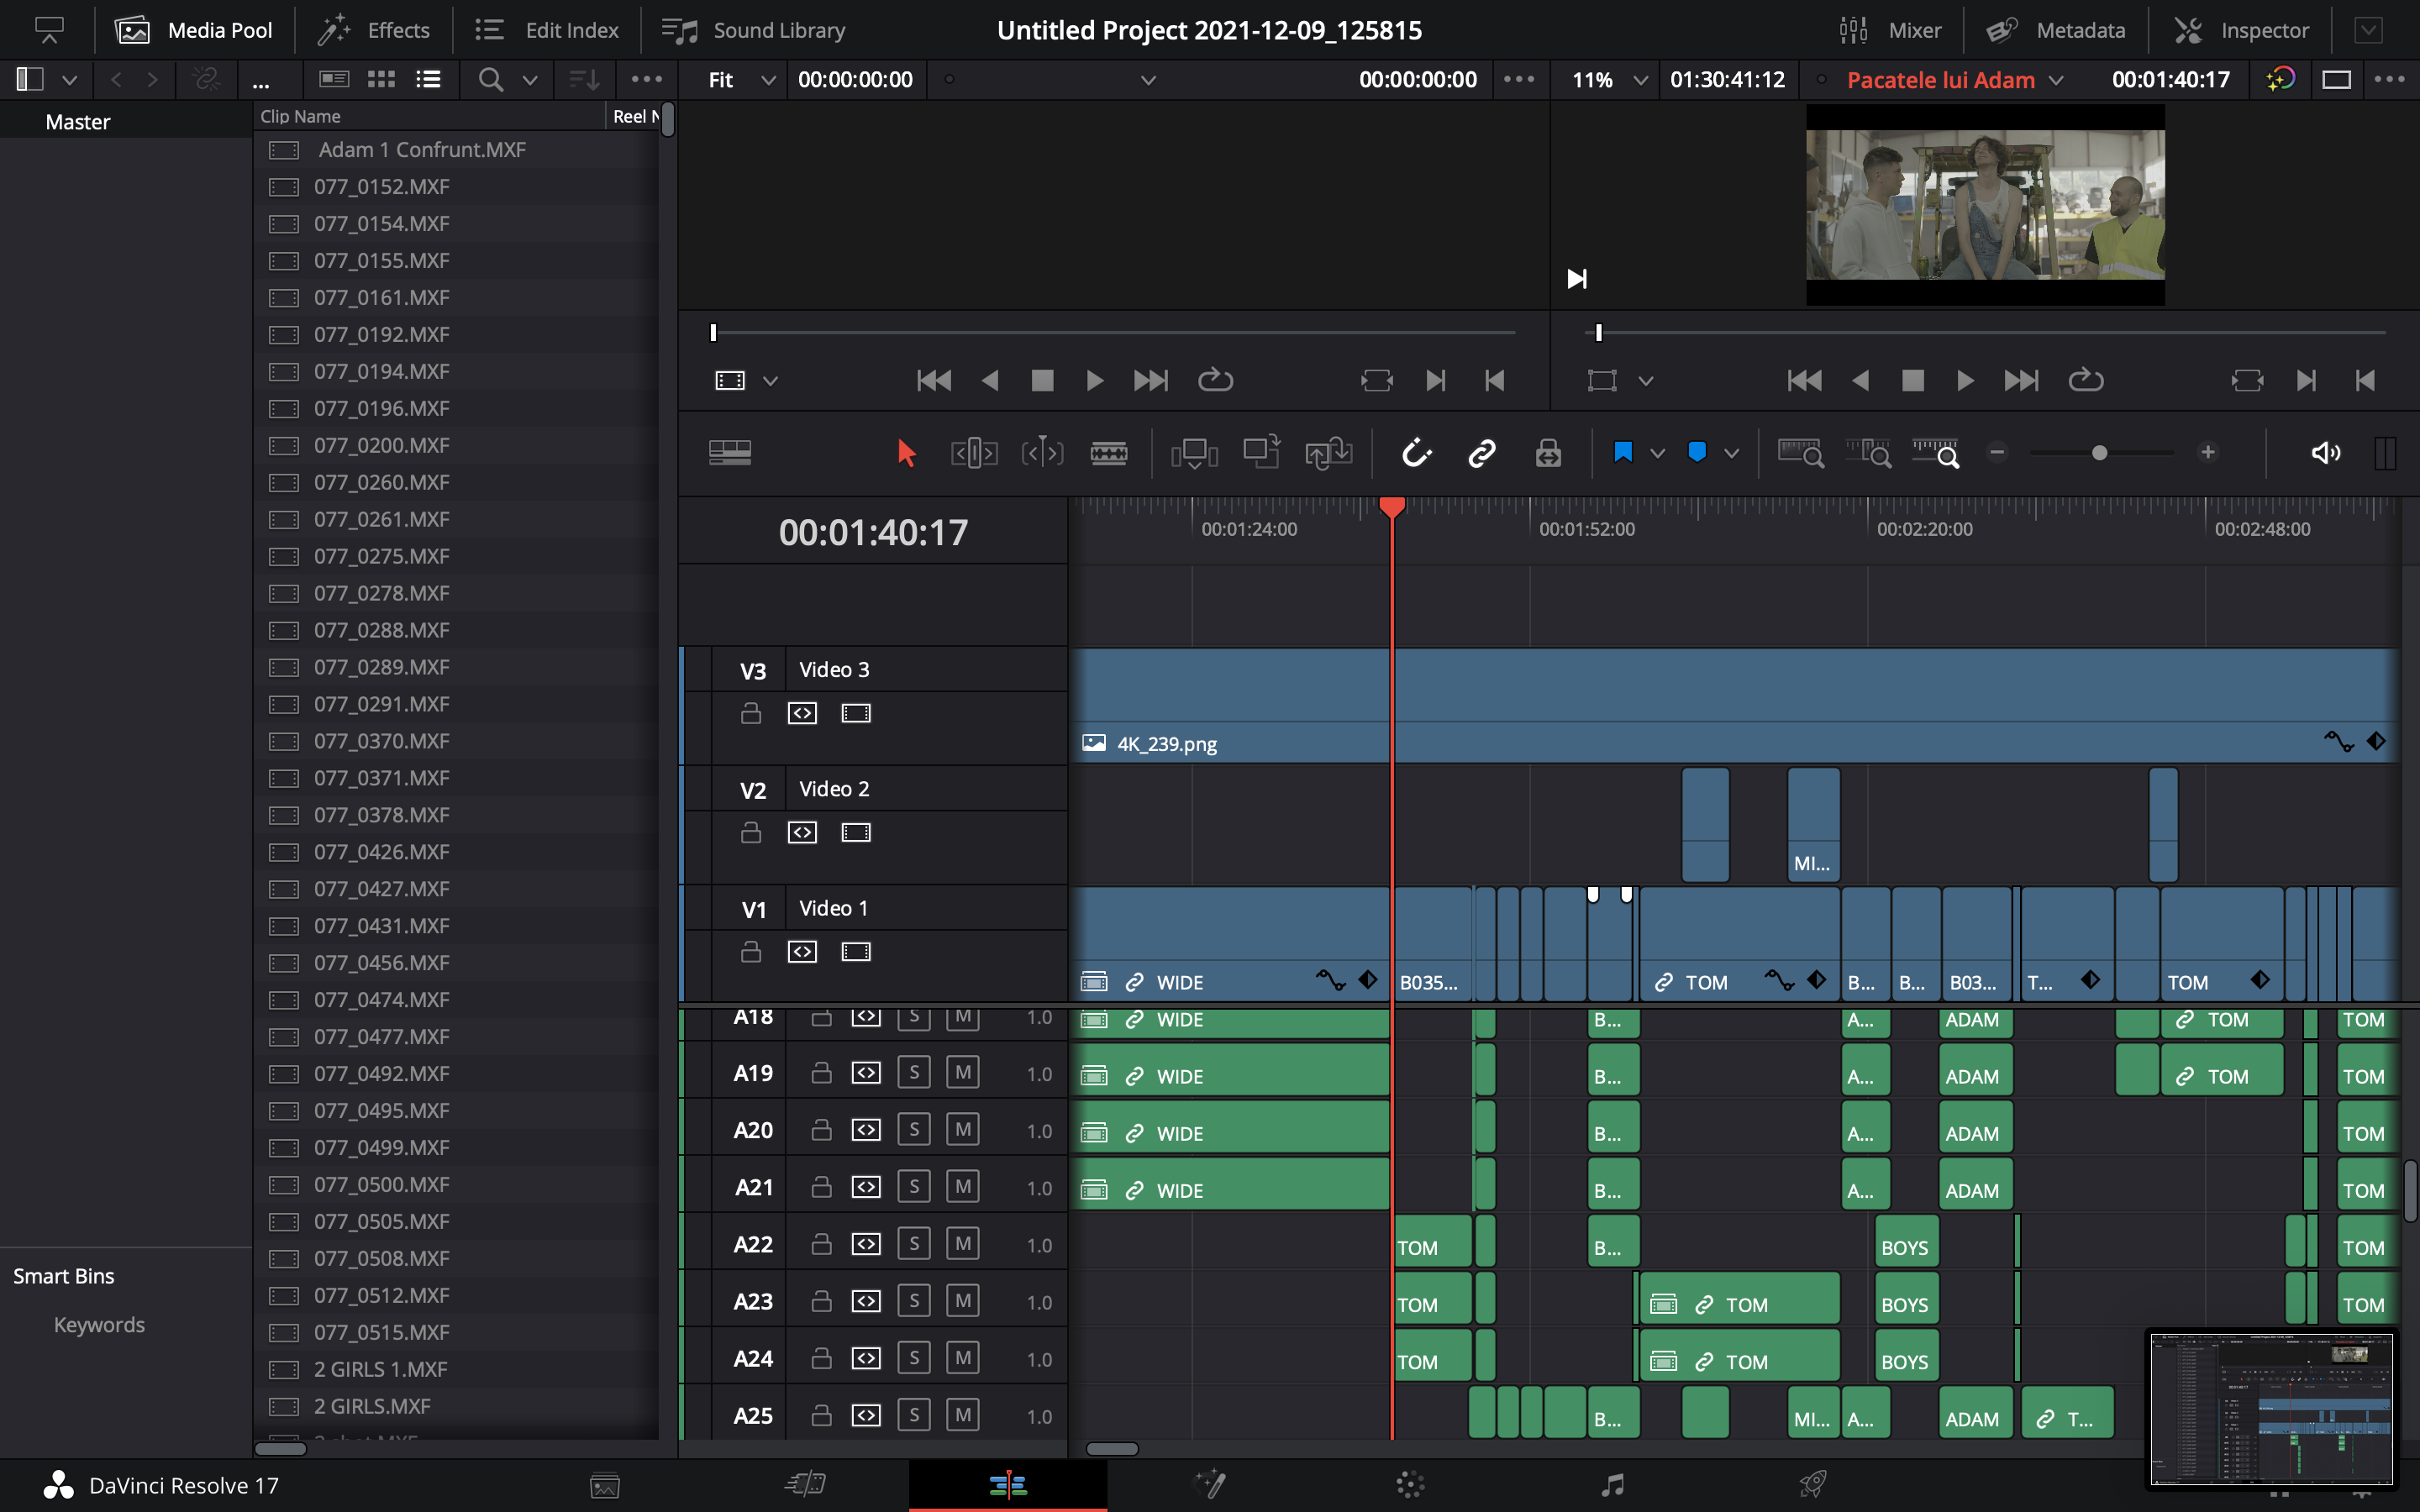2420x1512 pixels.
Task: Solo audio track A18
Action: pos(913,1016)
